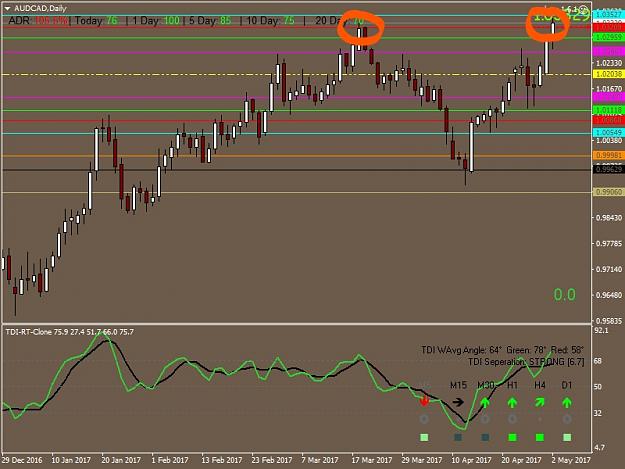
Task: Click the tan 0.99060 price label
Action: (608, 192)
